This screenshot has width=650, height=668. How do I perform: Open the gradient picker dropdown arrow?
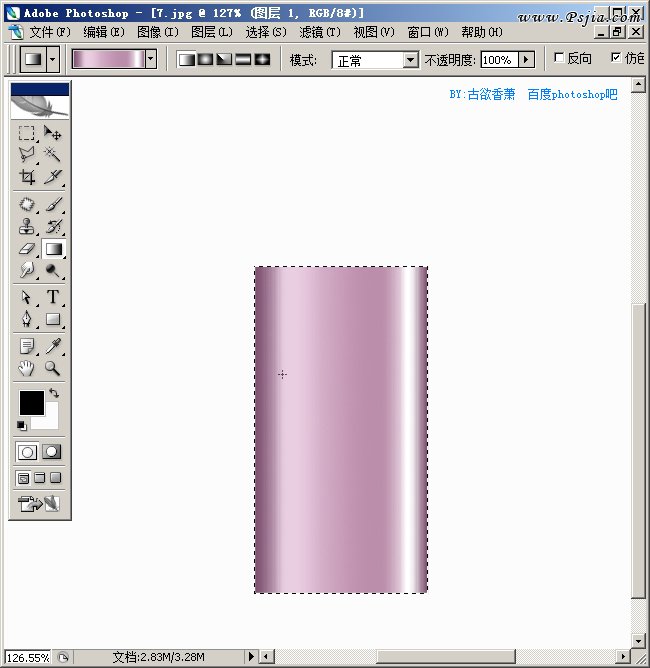click(151, 59)
